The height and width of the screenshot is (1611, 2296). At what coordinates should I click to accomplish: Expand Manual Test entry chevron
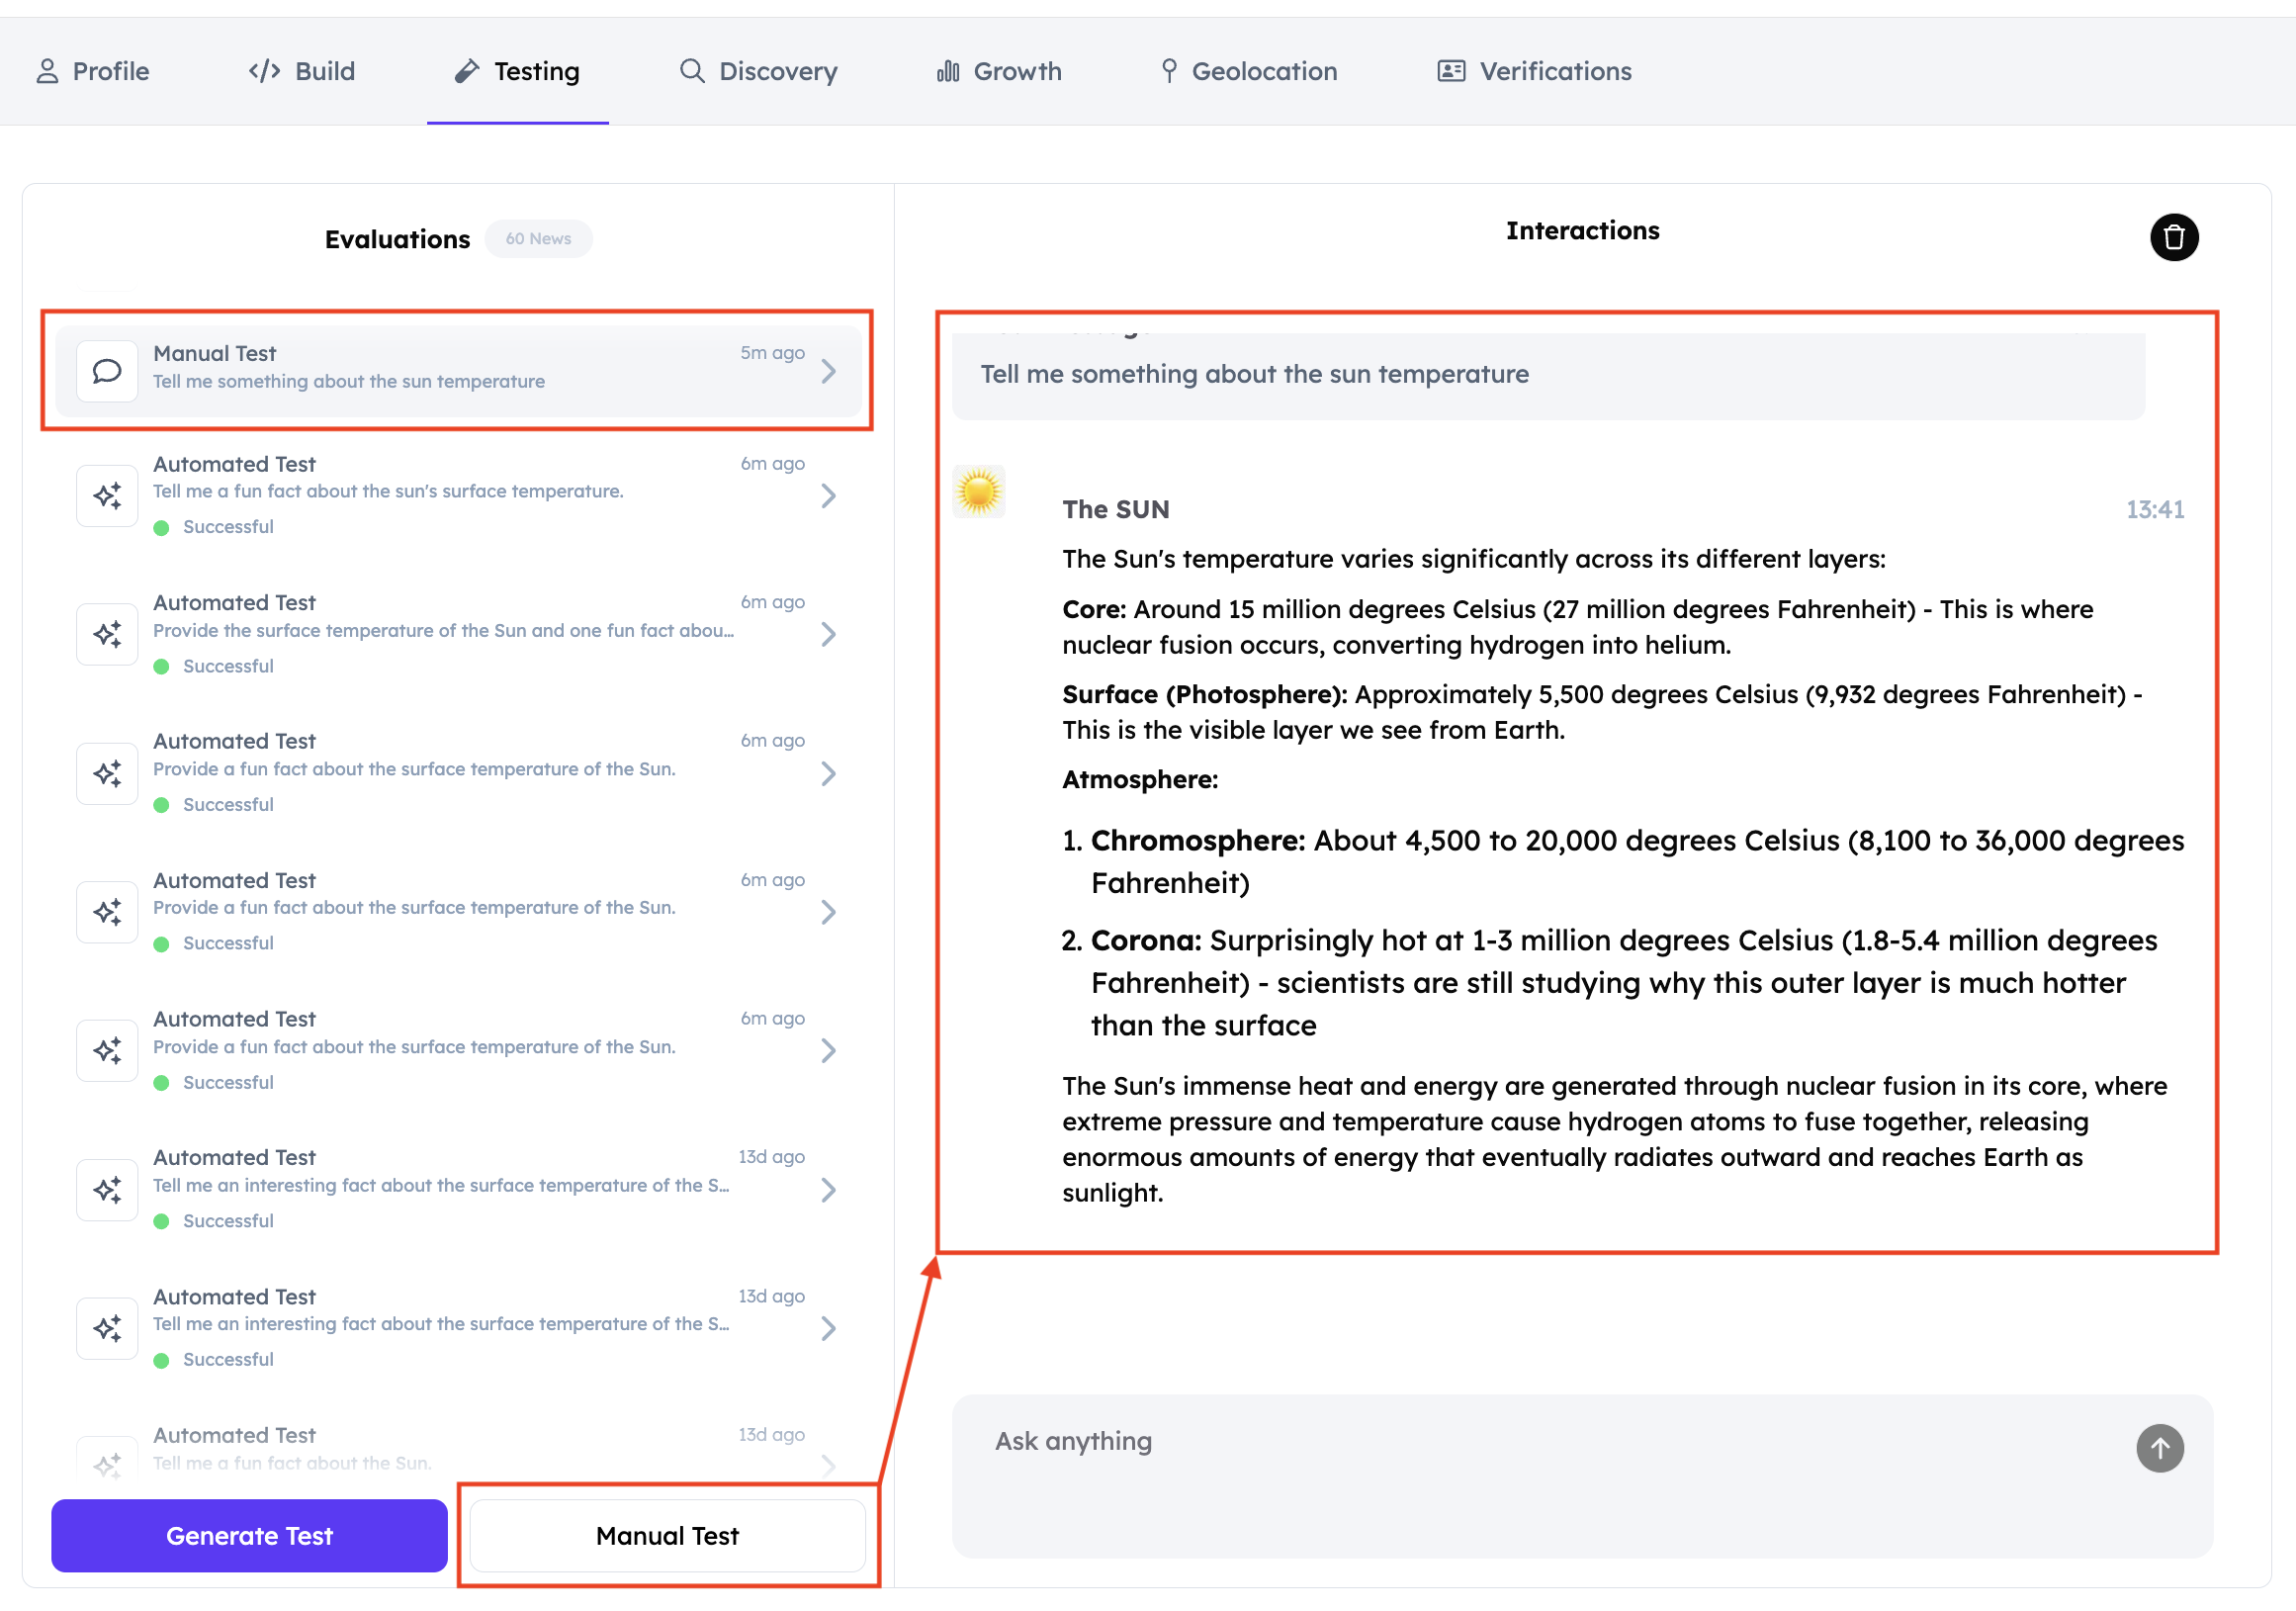tap(828, 372)
